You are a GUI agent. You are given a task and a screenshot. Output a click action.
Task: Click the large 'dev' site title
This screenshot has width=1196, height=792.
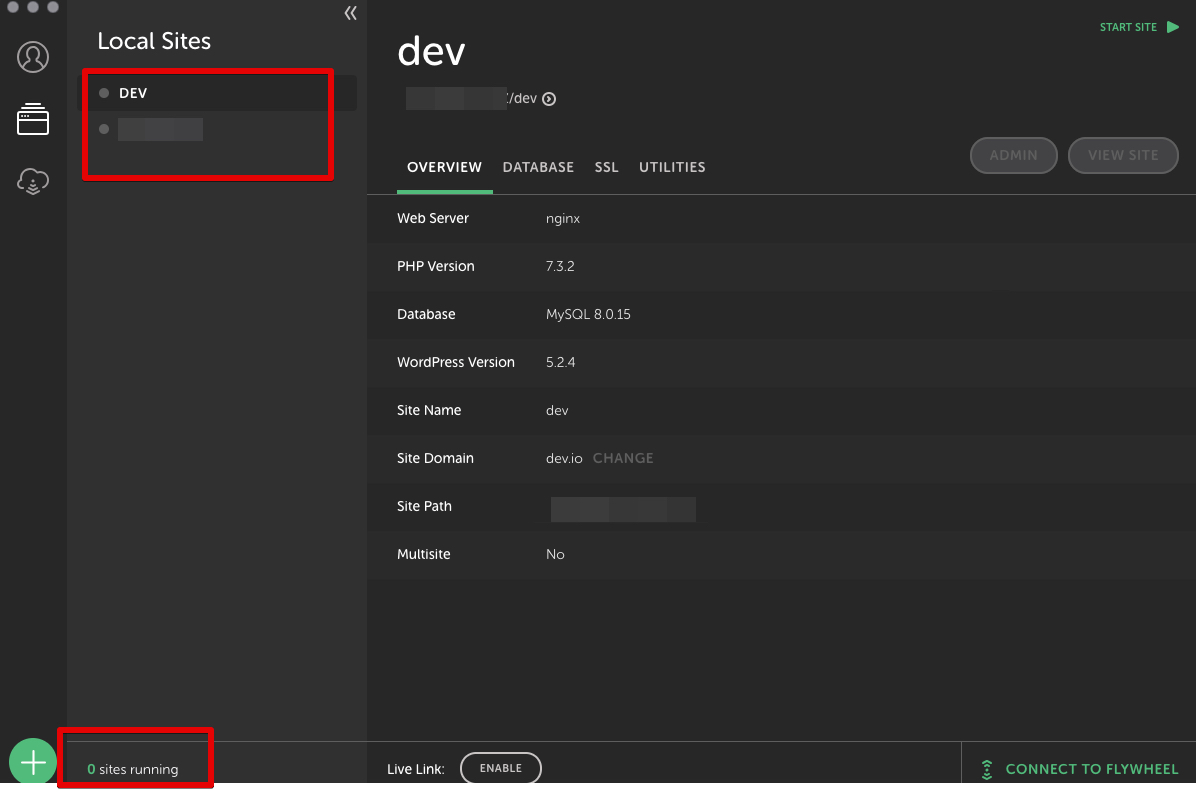pyautogui.click(x=431, y=52)
